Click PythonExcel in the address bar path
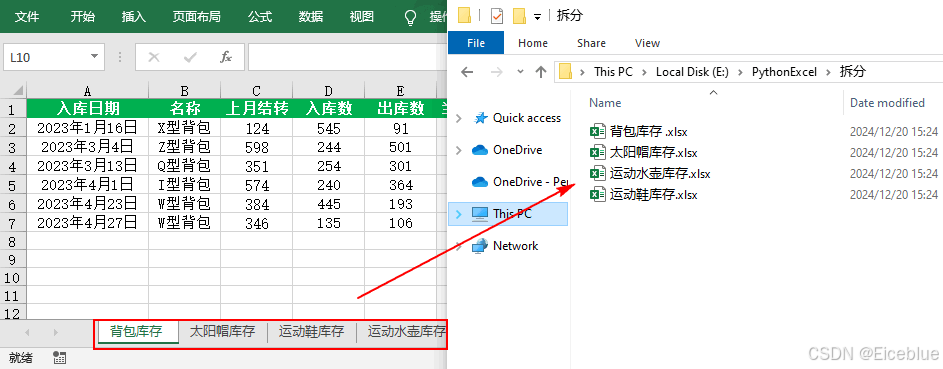This screenshot has height=369, width=943. pos(784,72)
